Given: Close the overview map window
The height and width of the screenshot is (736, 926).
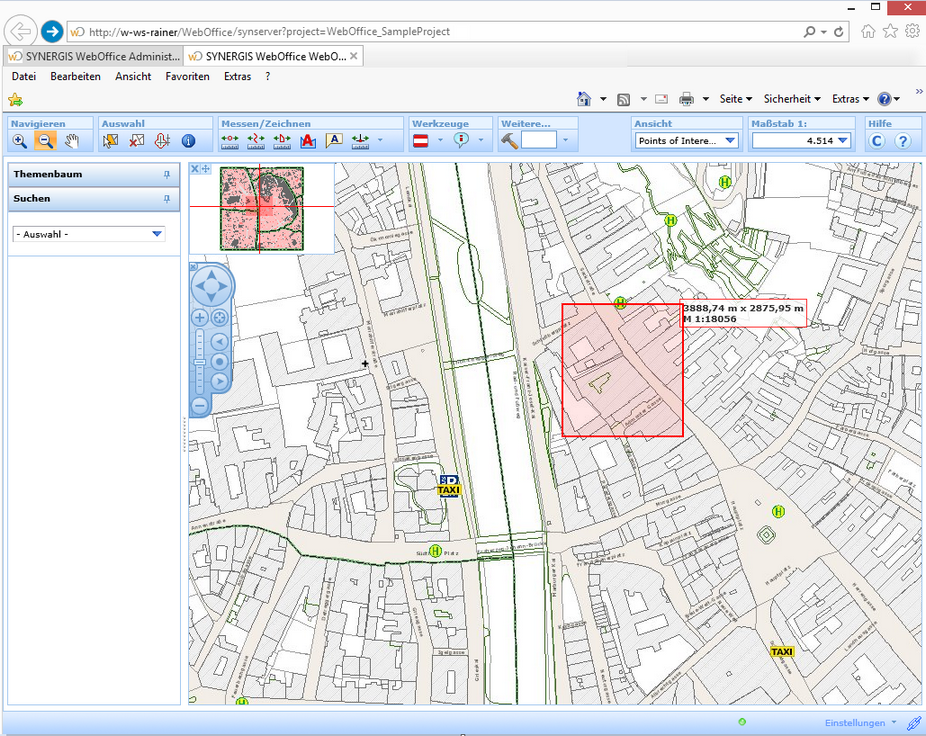Looking at the screenshot, I should (195, 169).
